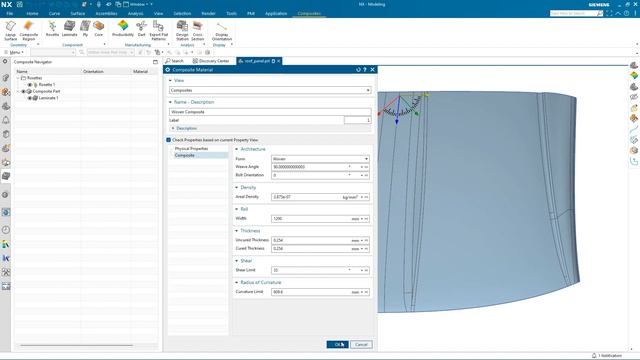The height and width of the screenshot is (360, 640).
Task: Collapse the Name - Description section
Action: [170, 102]
